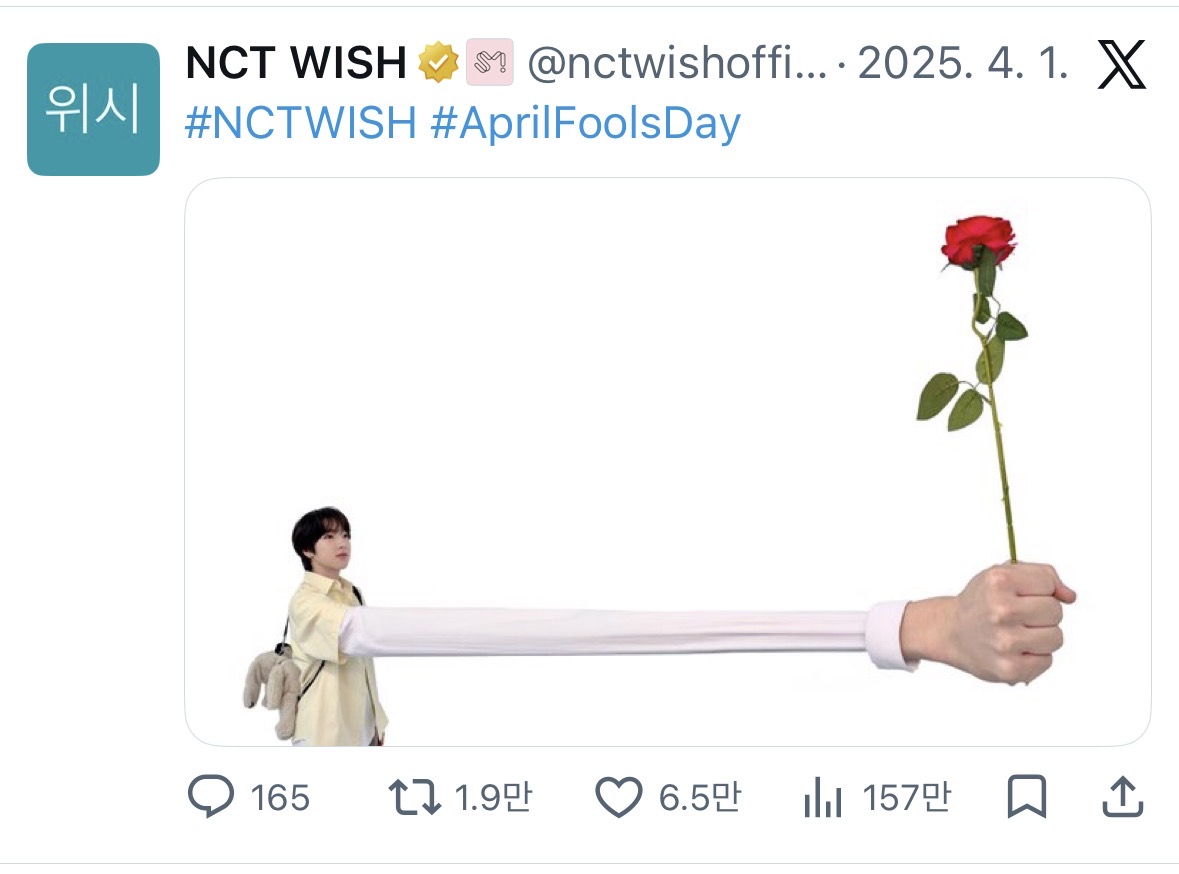
Task: Open the @nctwishoffi... handle link
Action: click(x=677, y=65)
